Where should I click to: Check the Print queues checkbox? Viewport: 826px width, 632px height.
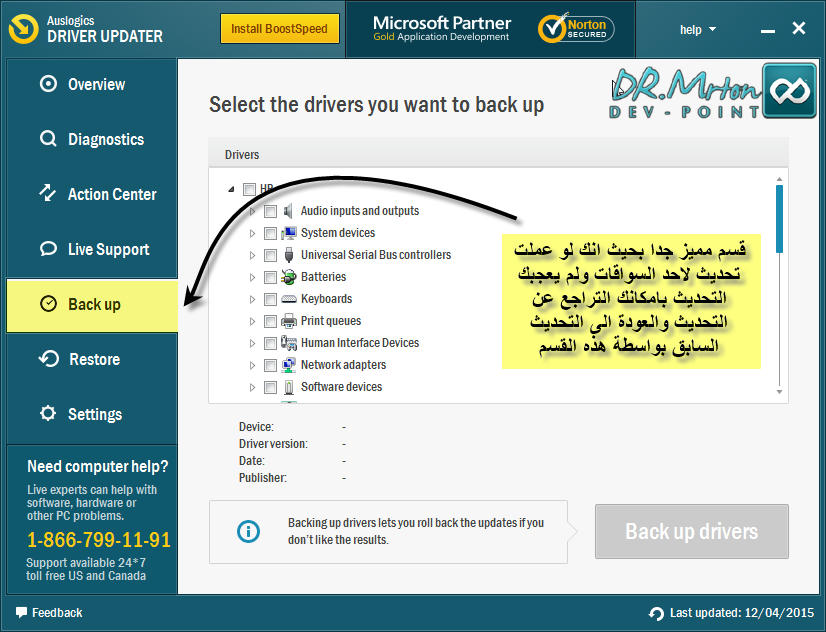(x=270, y=321)
